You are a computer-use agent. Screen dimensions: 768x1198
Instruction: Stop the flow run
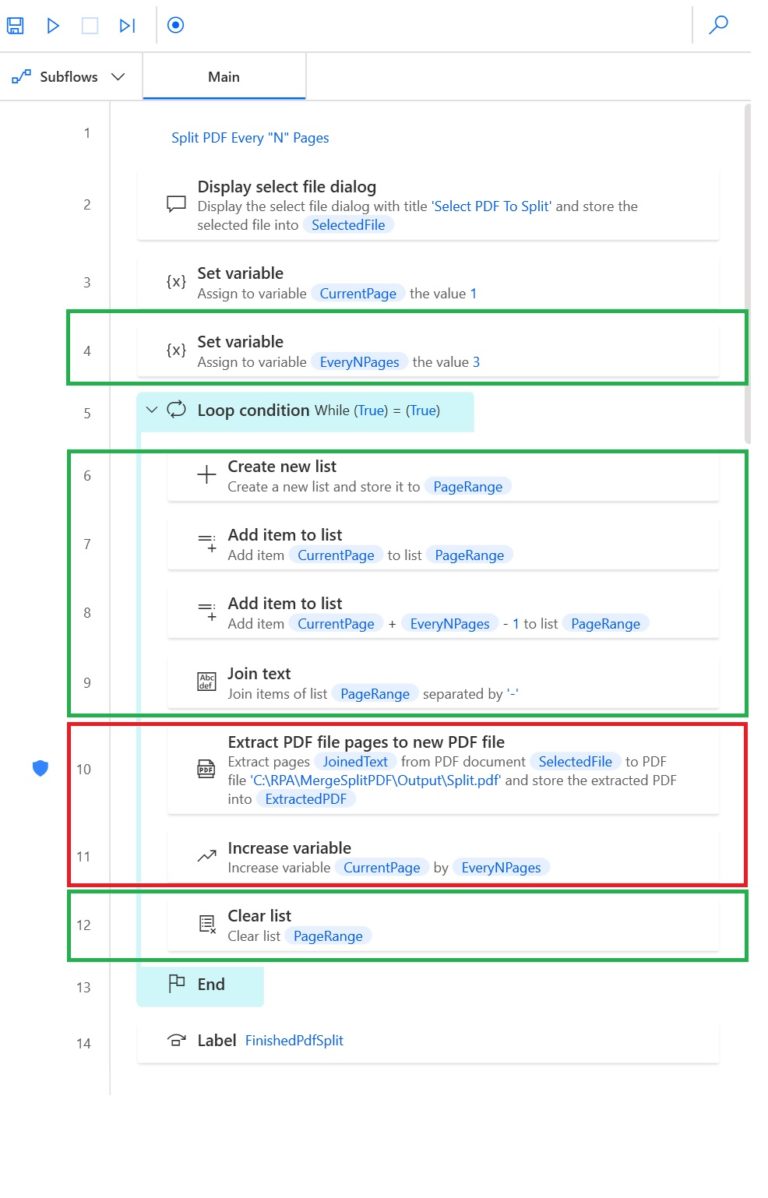pos(89,25)
